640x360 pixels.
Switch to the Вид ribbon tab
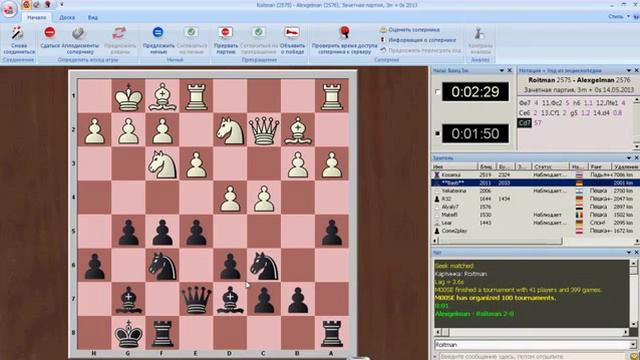[x=93, y=18]
